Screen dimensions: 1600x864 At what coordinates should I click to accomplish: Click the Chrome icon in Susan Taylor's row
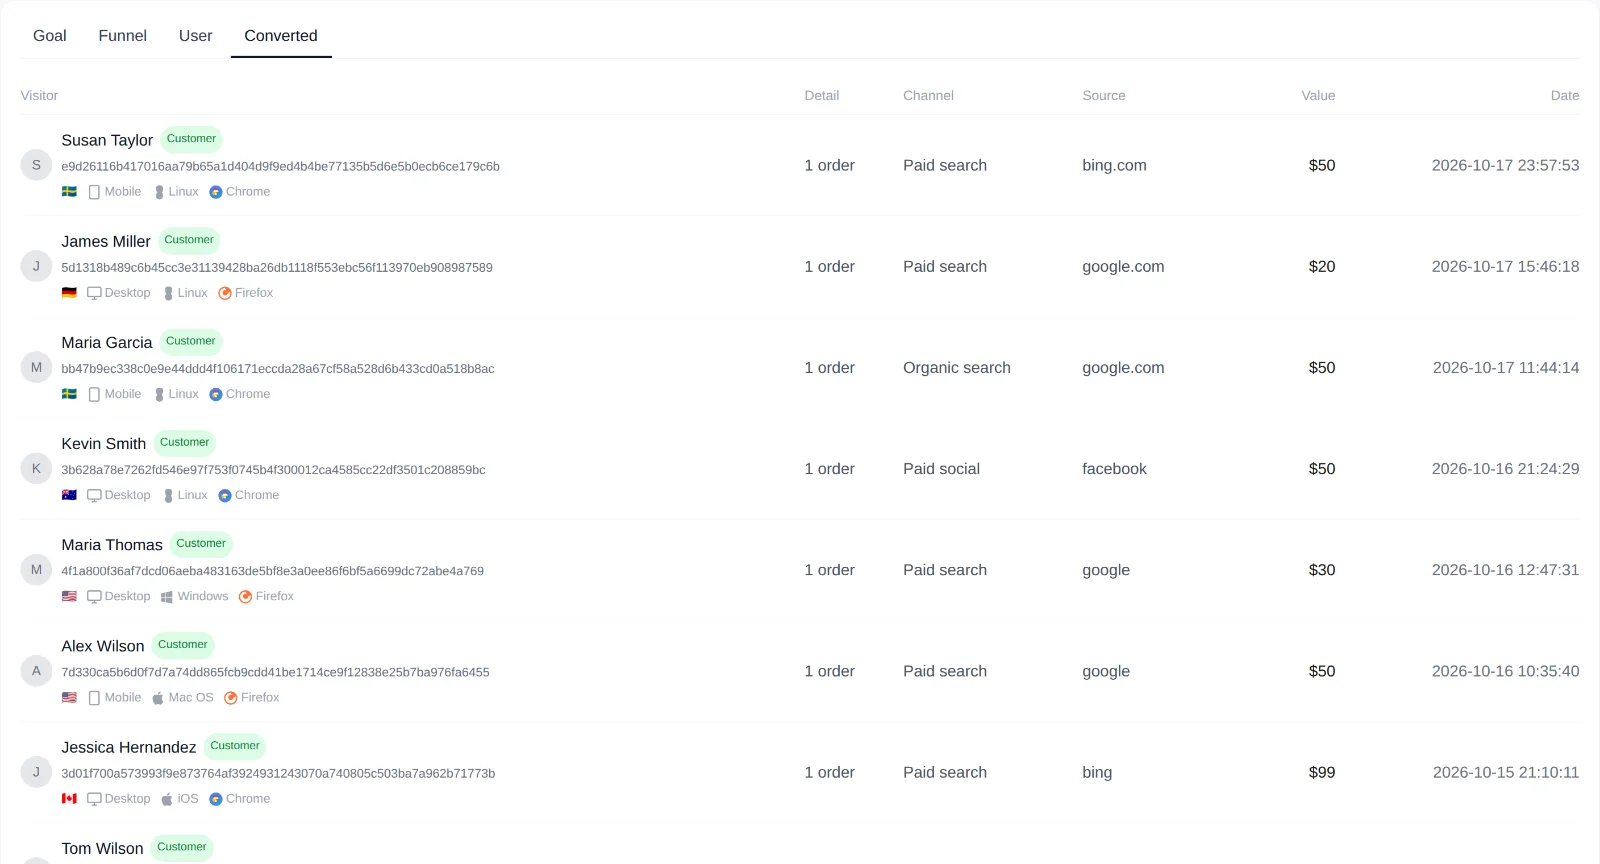215,192
